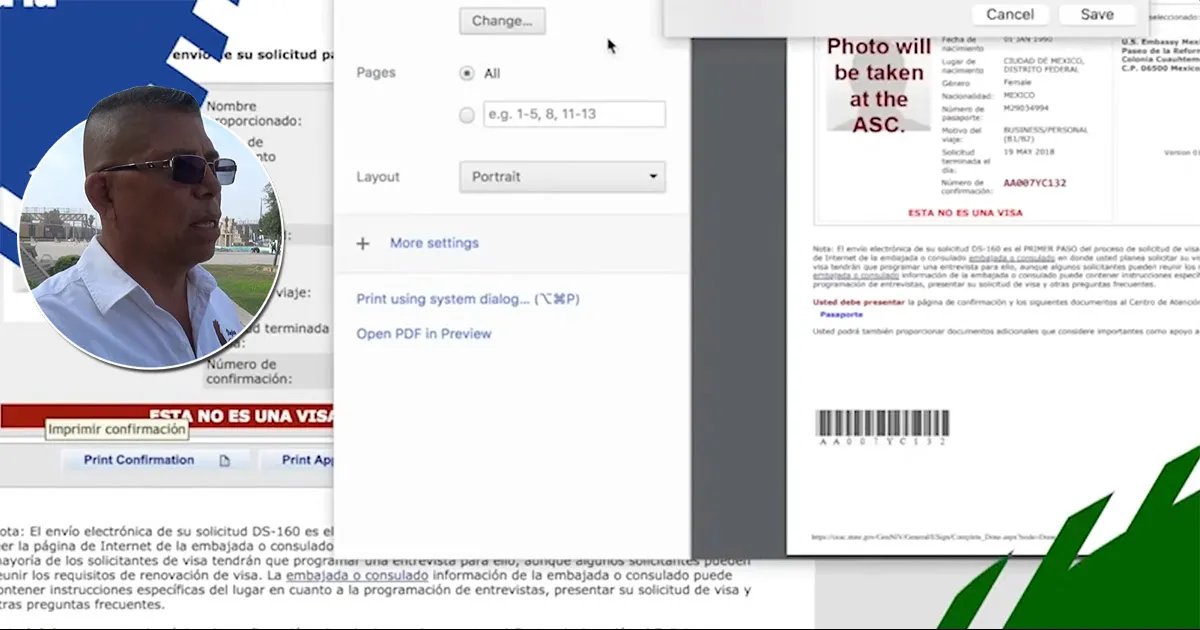
Task: Click Open PDF in Preview link
Action: click(x=424, y=333)
